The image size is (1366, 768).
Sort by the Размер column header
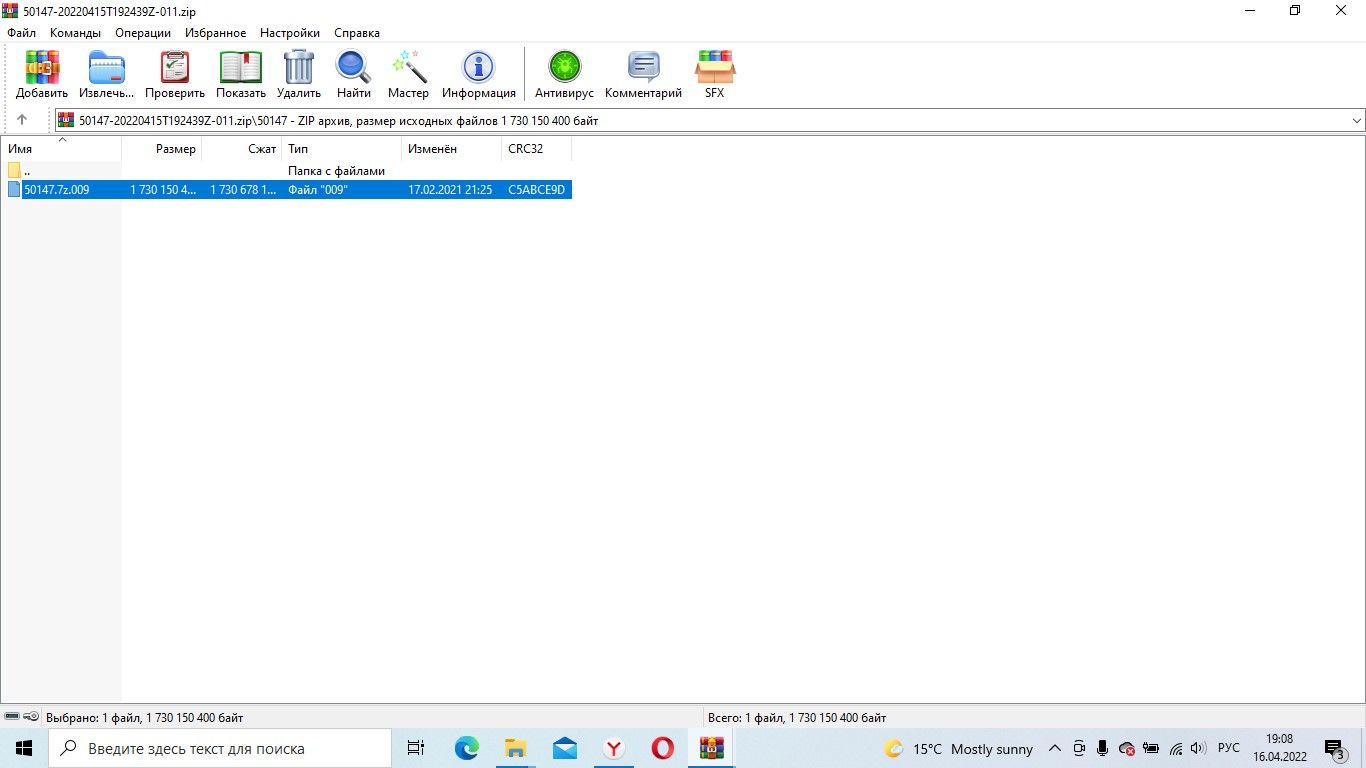click(175, 149)
